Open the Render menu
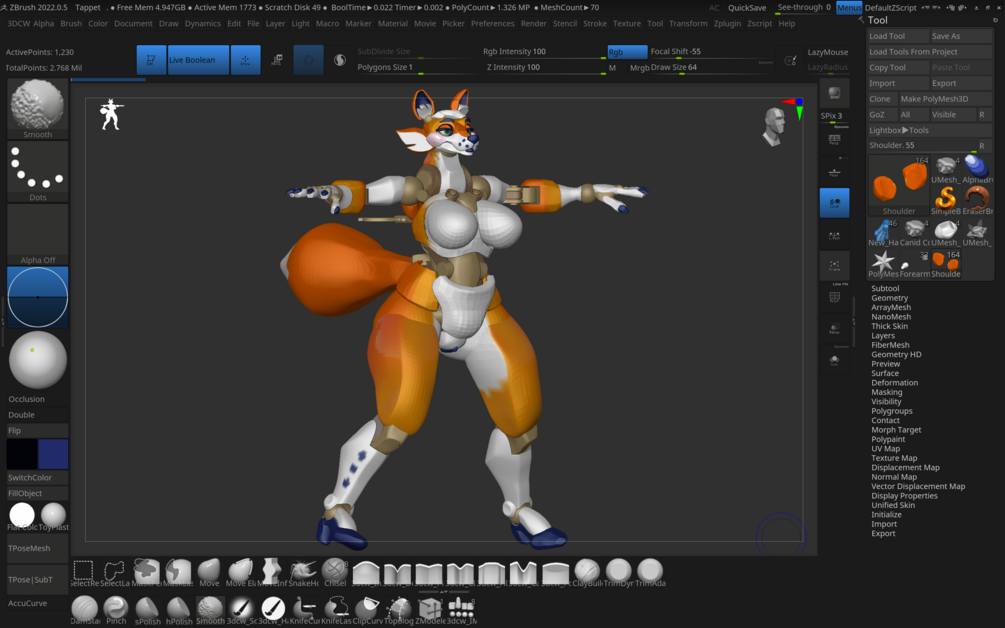This screenshot has width=1005, height=628. [x=533, y=24]
